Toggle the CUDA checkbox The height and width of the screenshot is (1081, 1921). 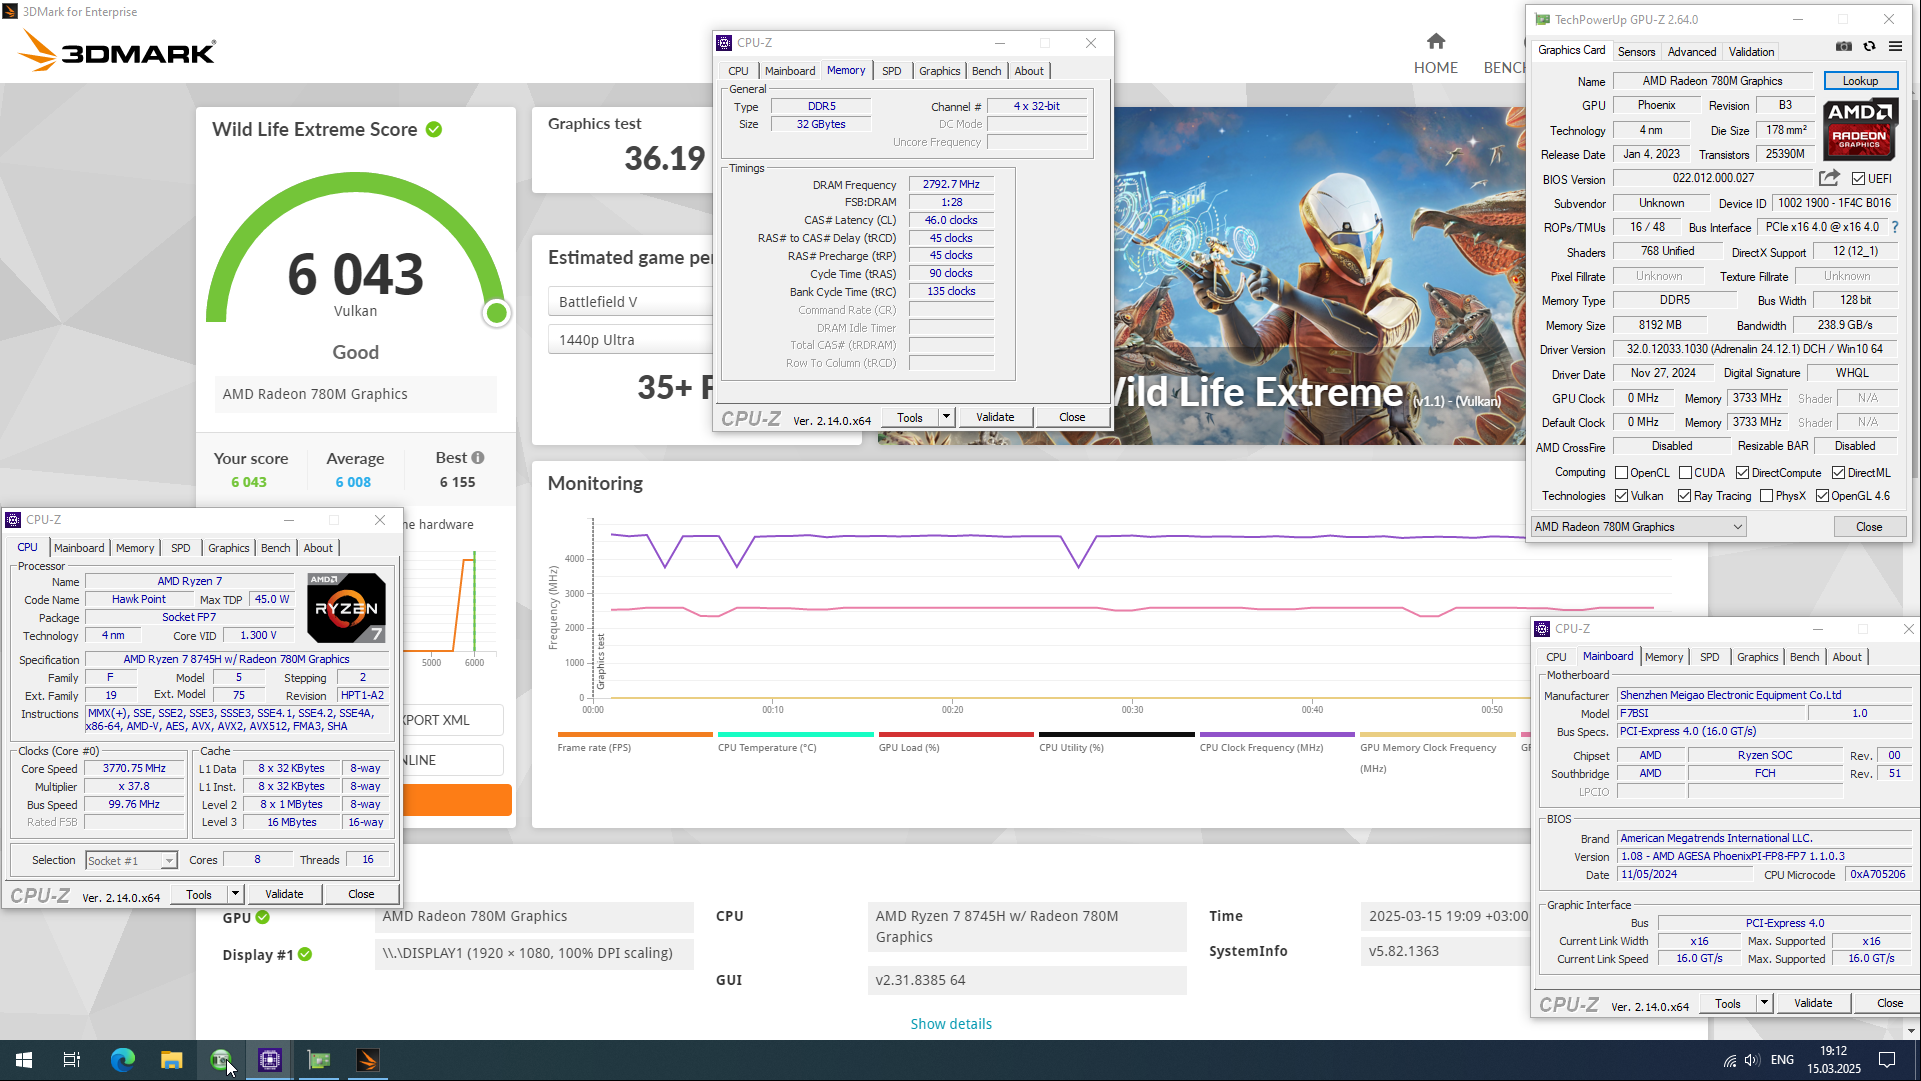click(x=1685, y=473)
